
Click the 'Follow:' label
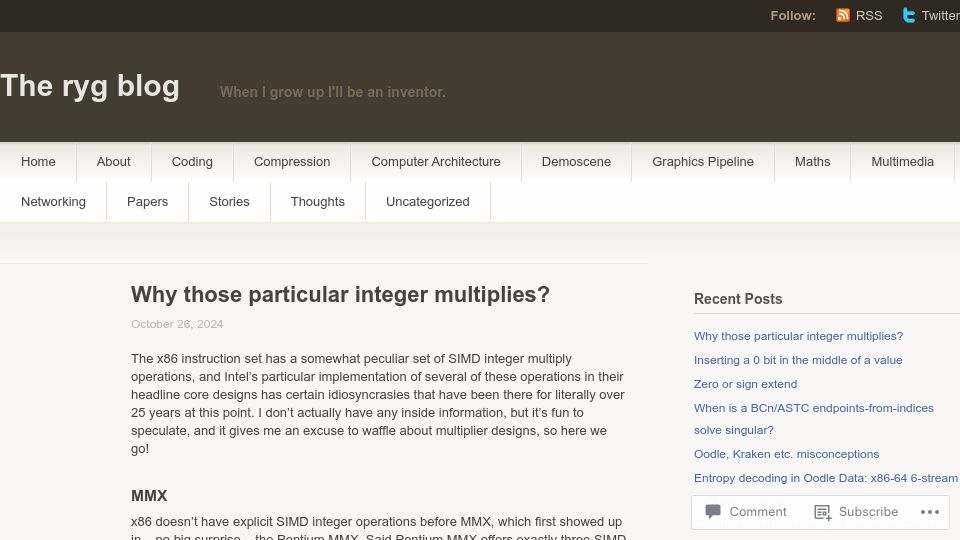coord(793,16)
